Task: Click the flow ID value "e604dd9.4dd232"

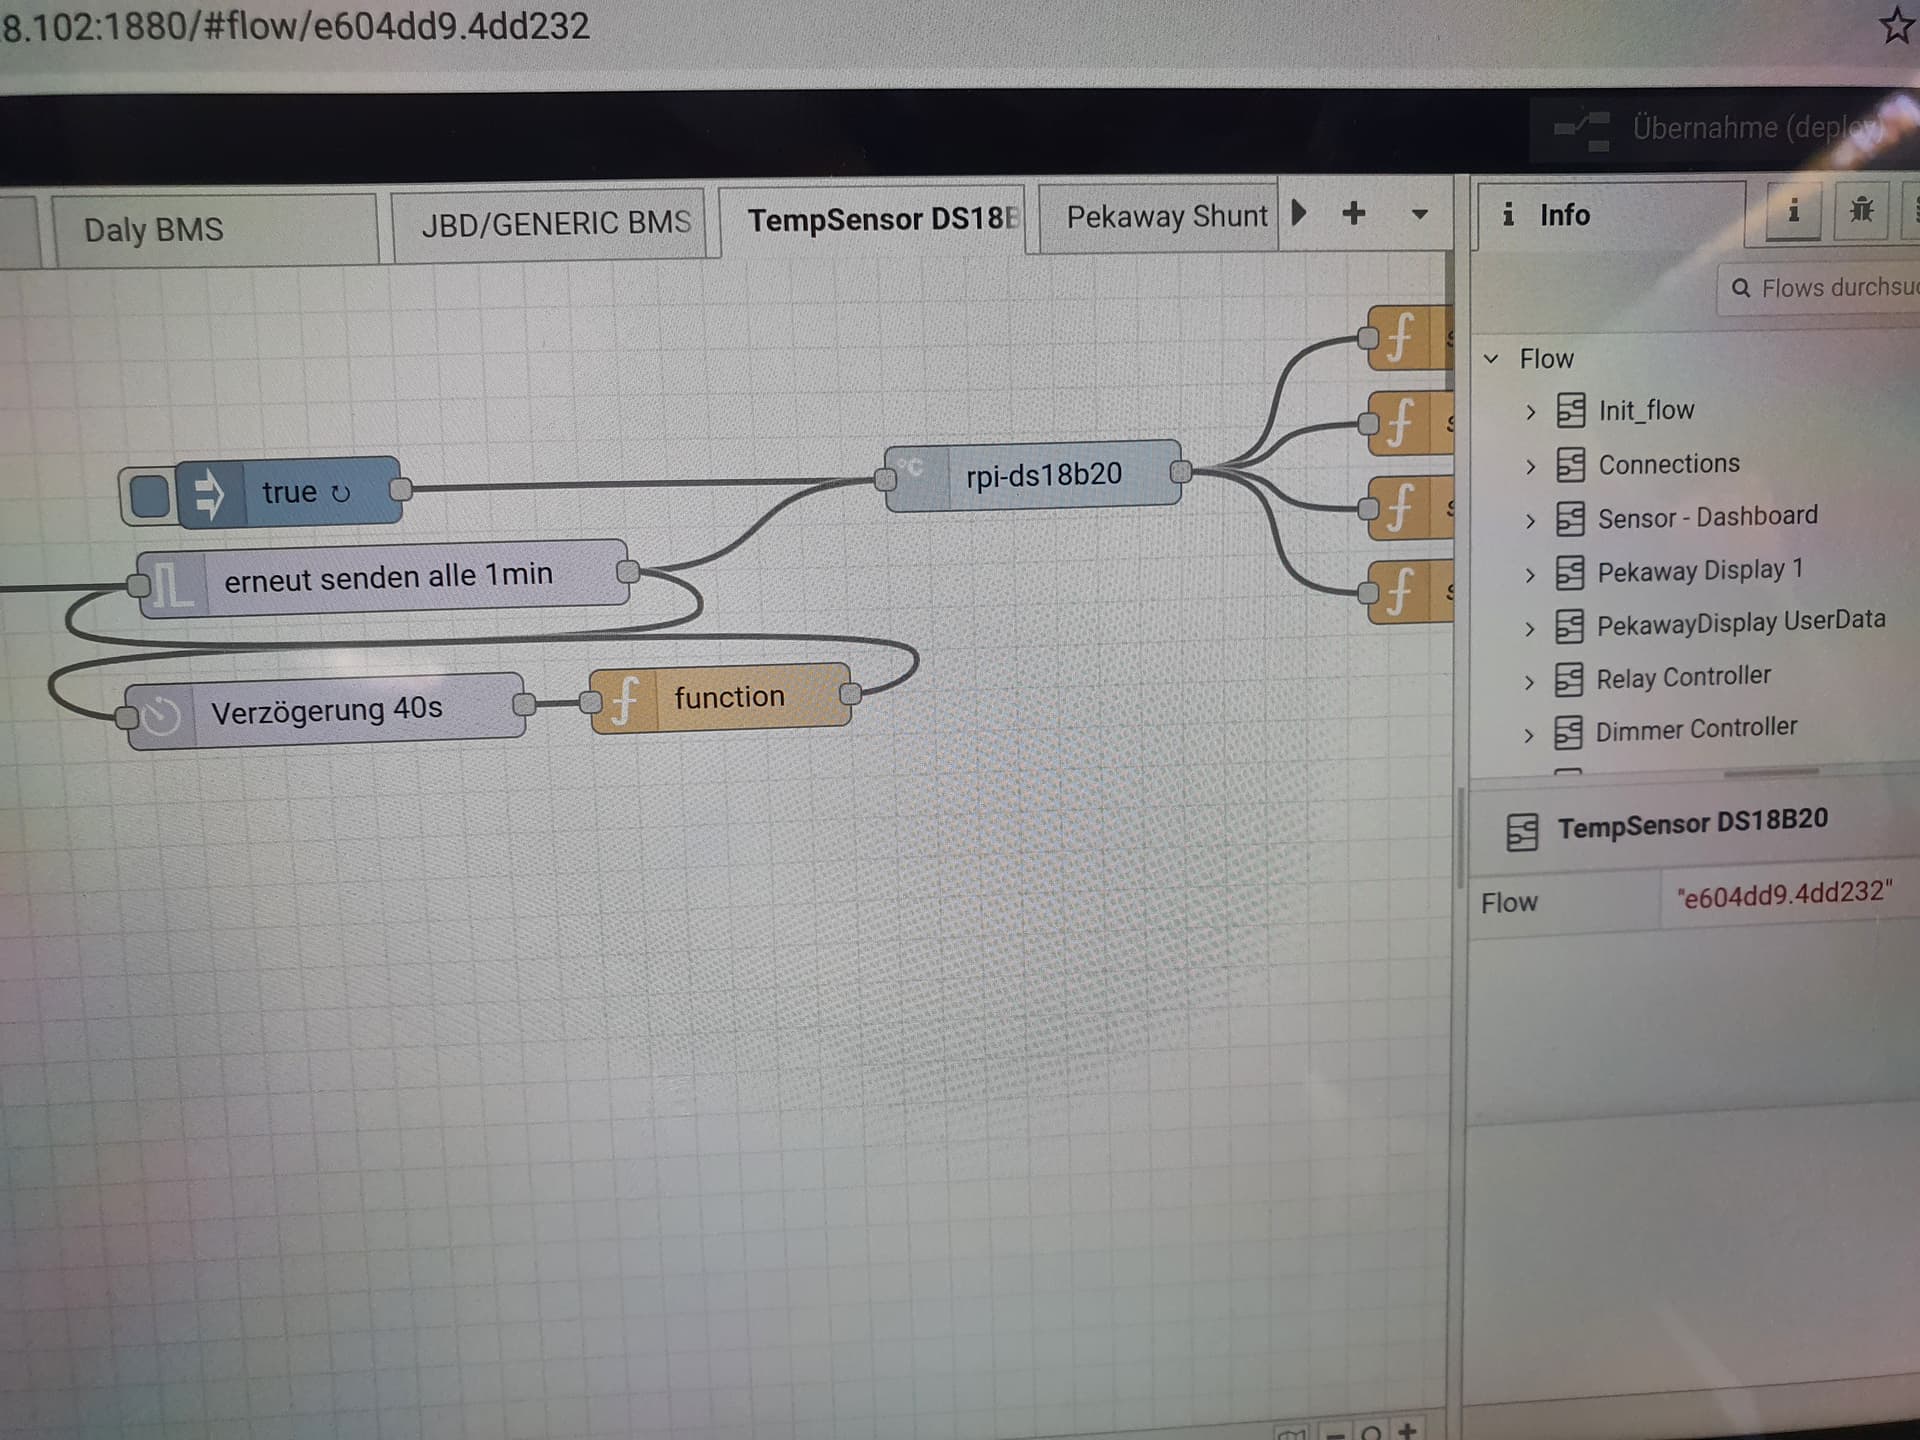Action: coord(1784,893)
